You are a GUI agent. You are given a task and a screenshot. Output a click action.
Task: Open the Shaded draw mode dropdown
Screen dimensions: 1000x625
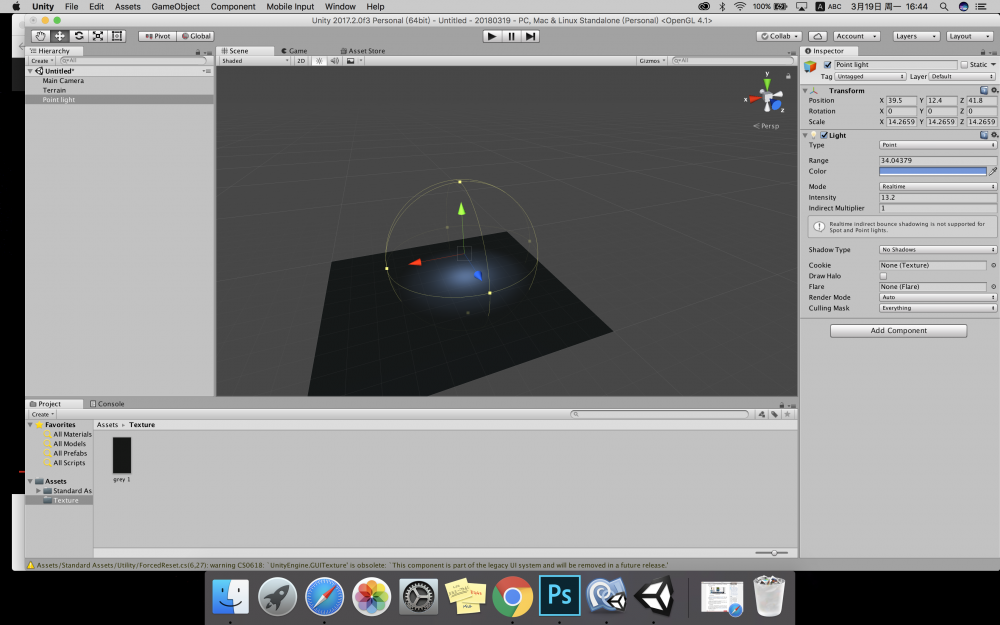[x=254, y=61]
